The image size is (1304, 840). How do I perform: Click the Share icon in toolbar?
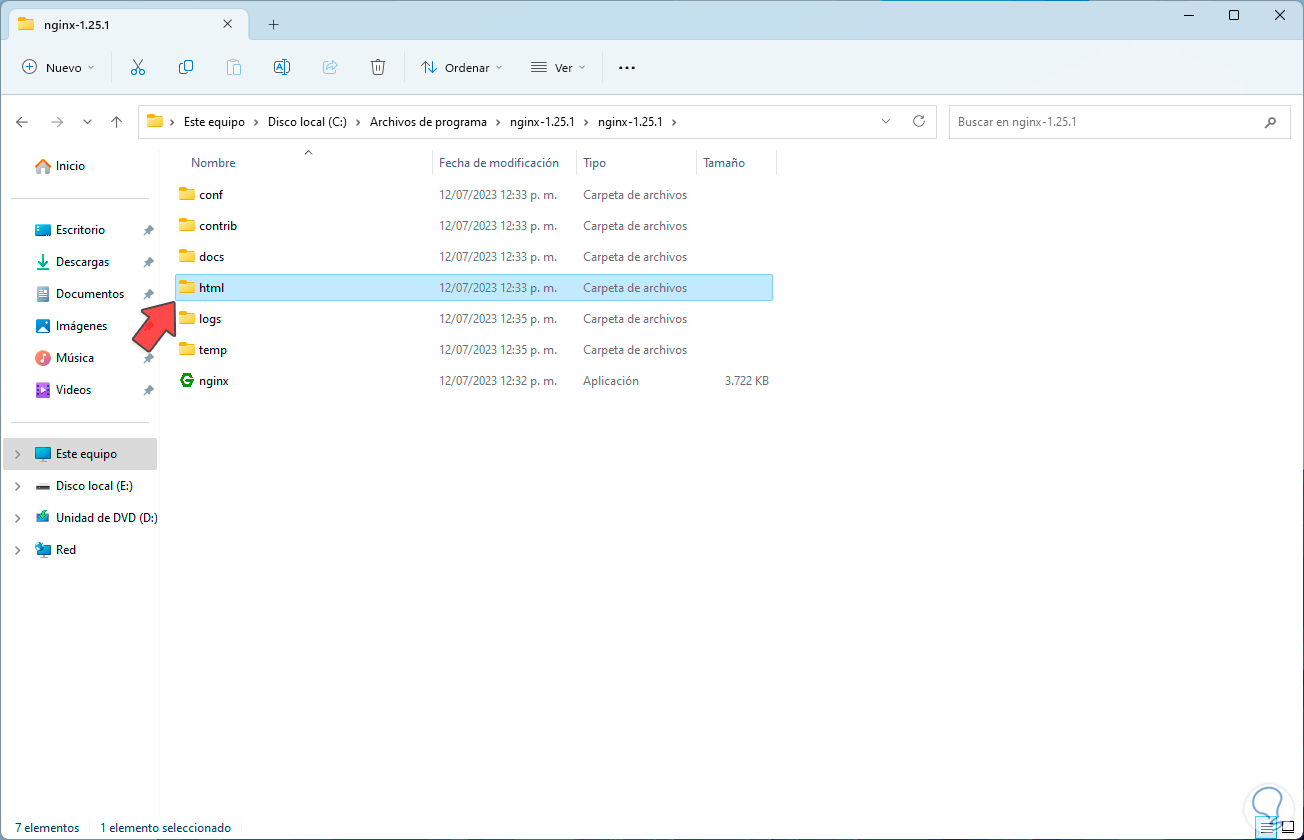coord(330,67)
